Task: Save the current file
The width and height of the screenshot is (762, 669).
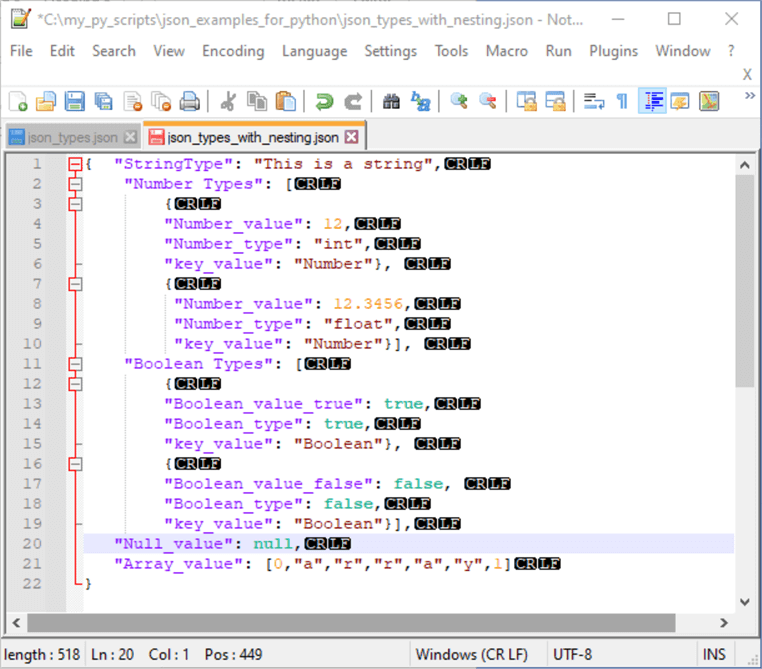Action: 74,102
